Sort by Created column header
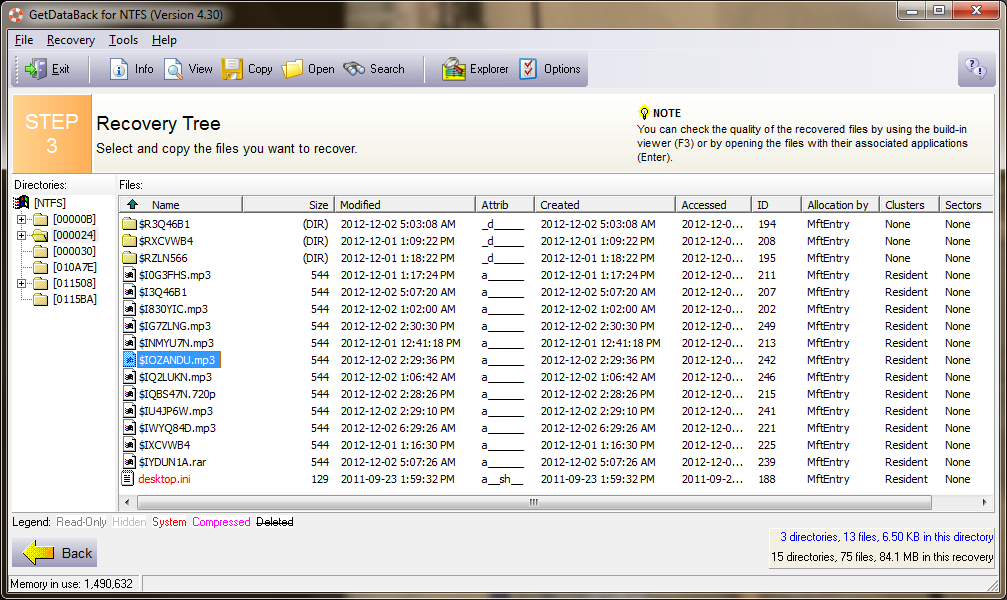The height and width of the screenshot is (600, 1007). click(604, 204)
